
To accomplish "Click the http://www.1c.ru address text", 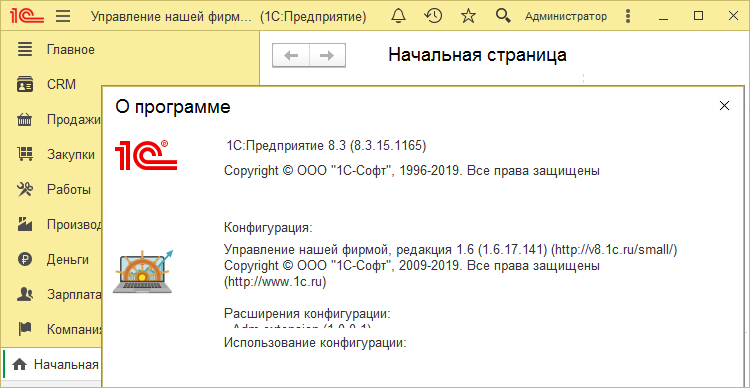I will pos(276,282).
